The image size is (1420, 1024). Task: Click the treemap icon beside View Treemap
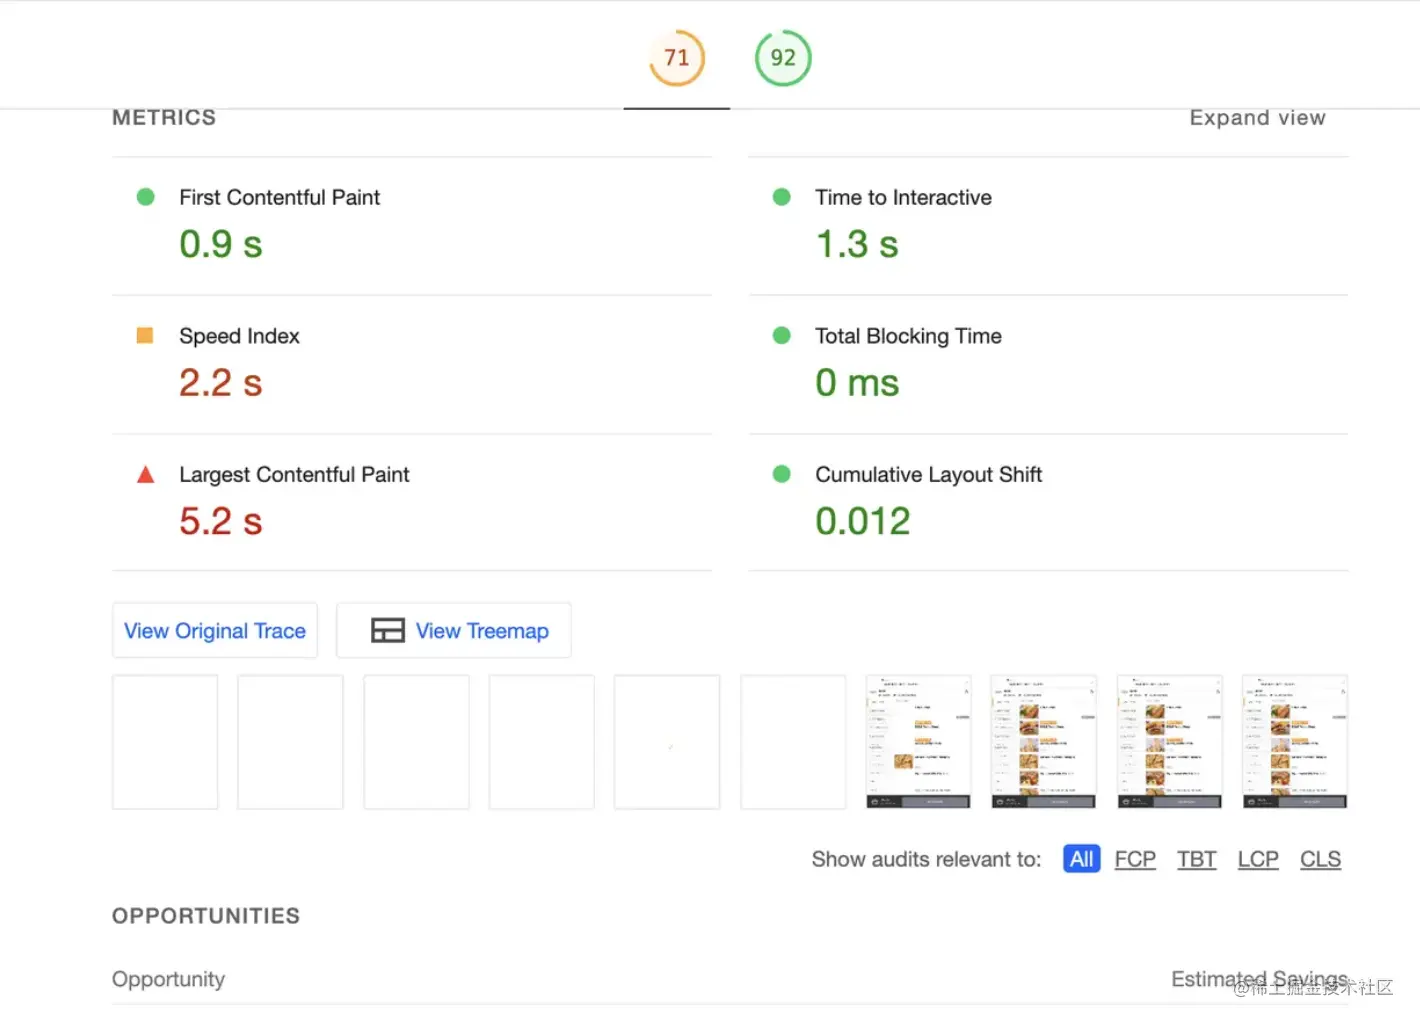coord(387,630)
